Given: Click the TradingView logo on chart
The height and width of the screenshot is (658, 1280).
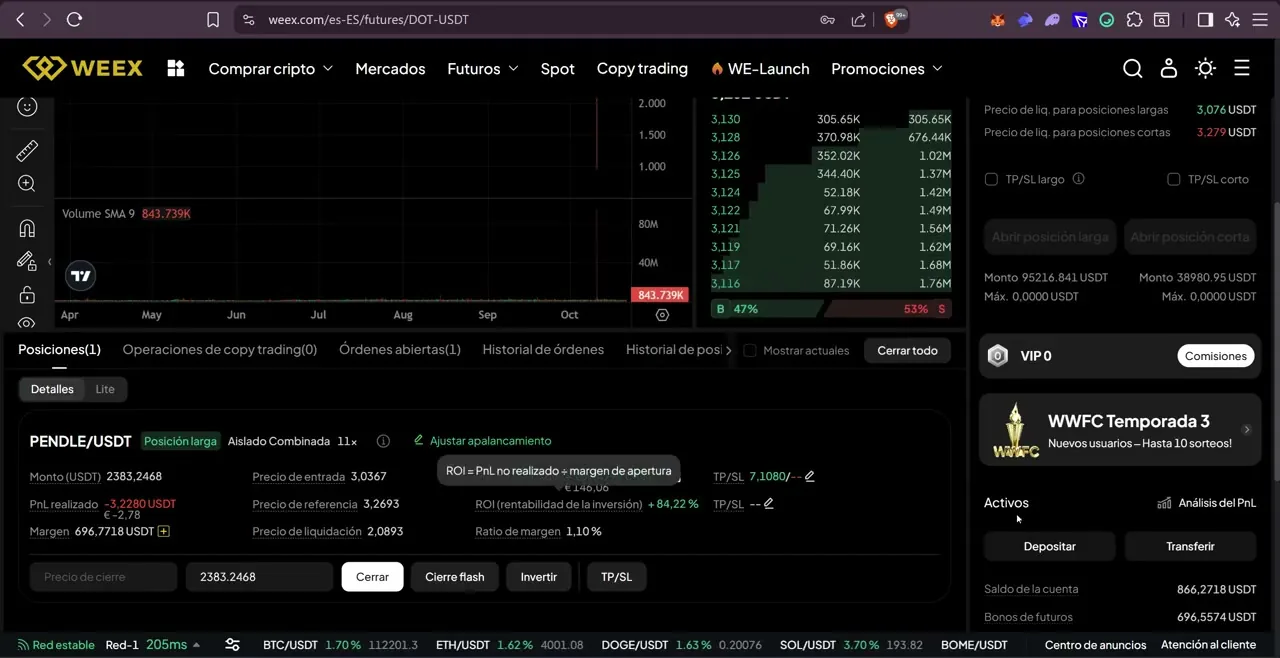Looking at the screenshot, I should click(x=81, y=276).
